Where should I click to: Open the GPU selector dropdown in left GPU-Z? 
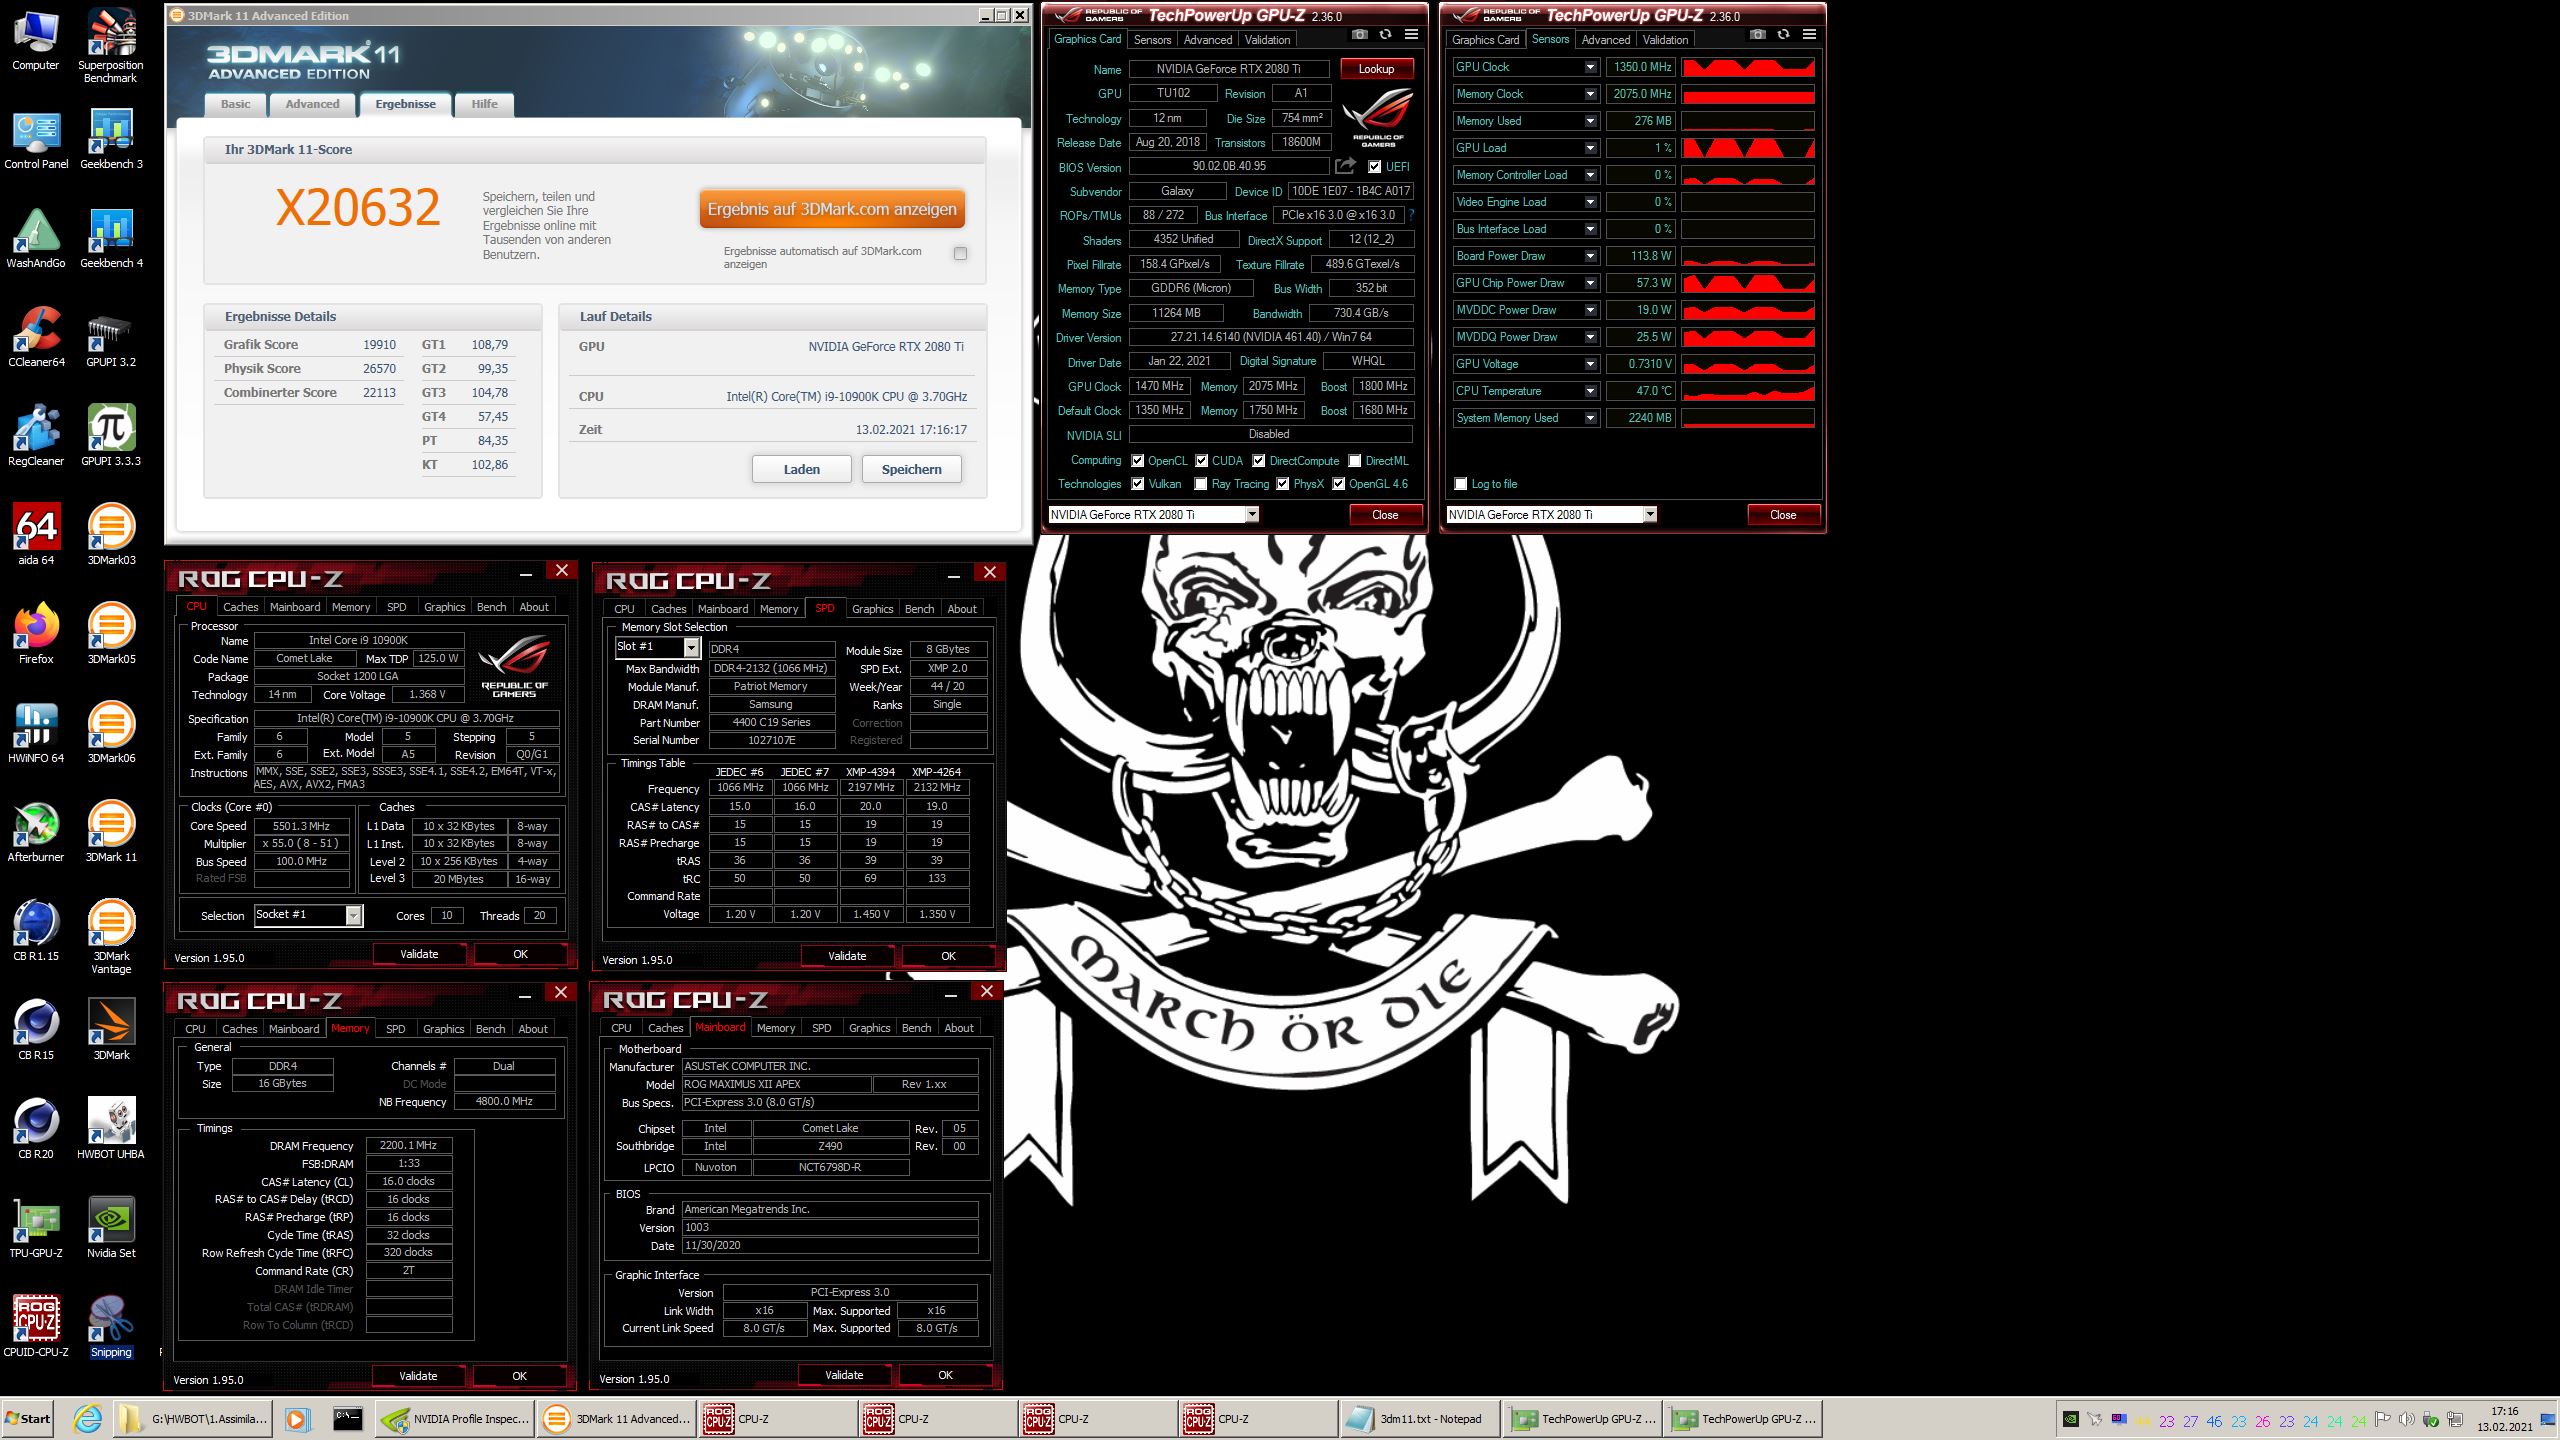pyautogui.click(x=1251, y=514)
